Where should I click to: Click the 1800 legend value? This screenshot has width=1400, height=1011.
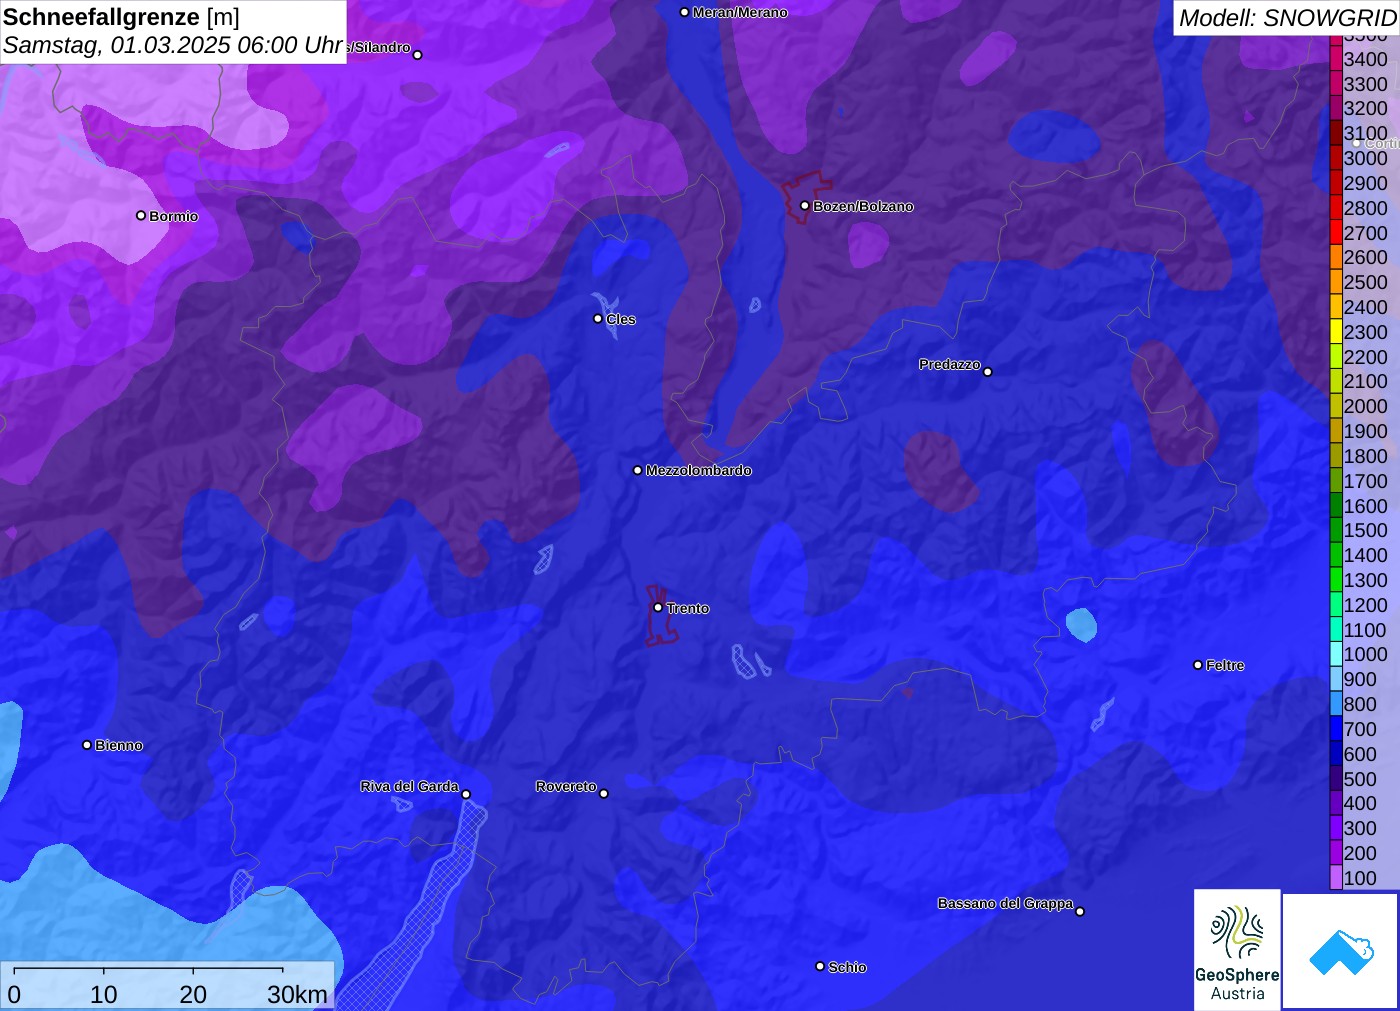point(1365,456)
